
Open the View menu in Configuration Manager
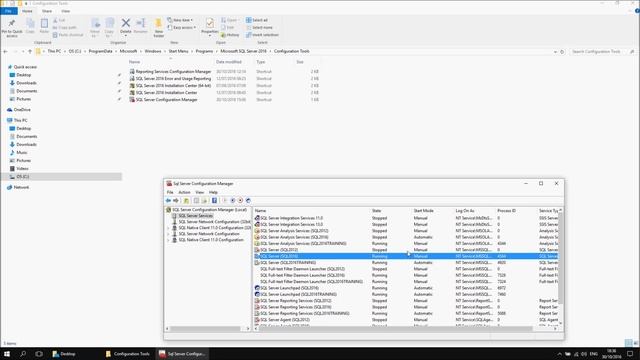tap(200, 192)
